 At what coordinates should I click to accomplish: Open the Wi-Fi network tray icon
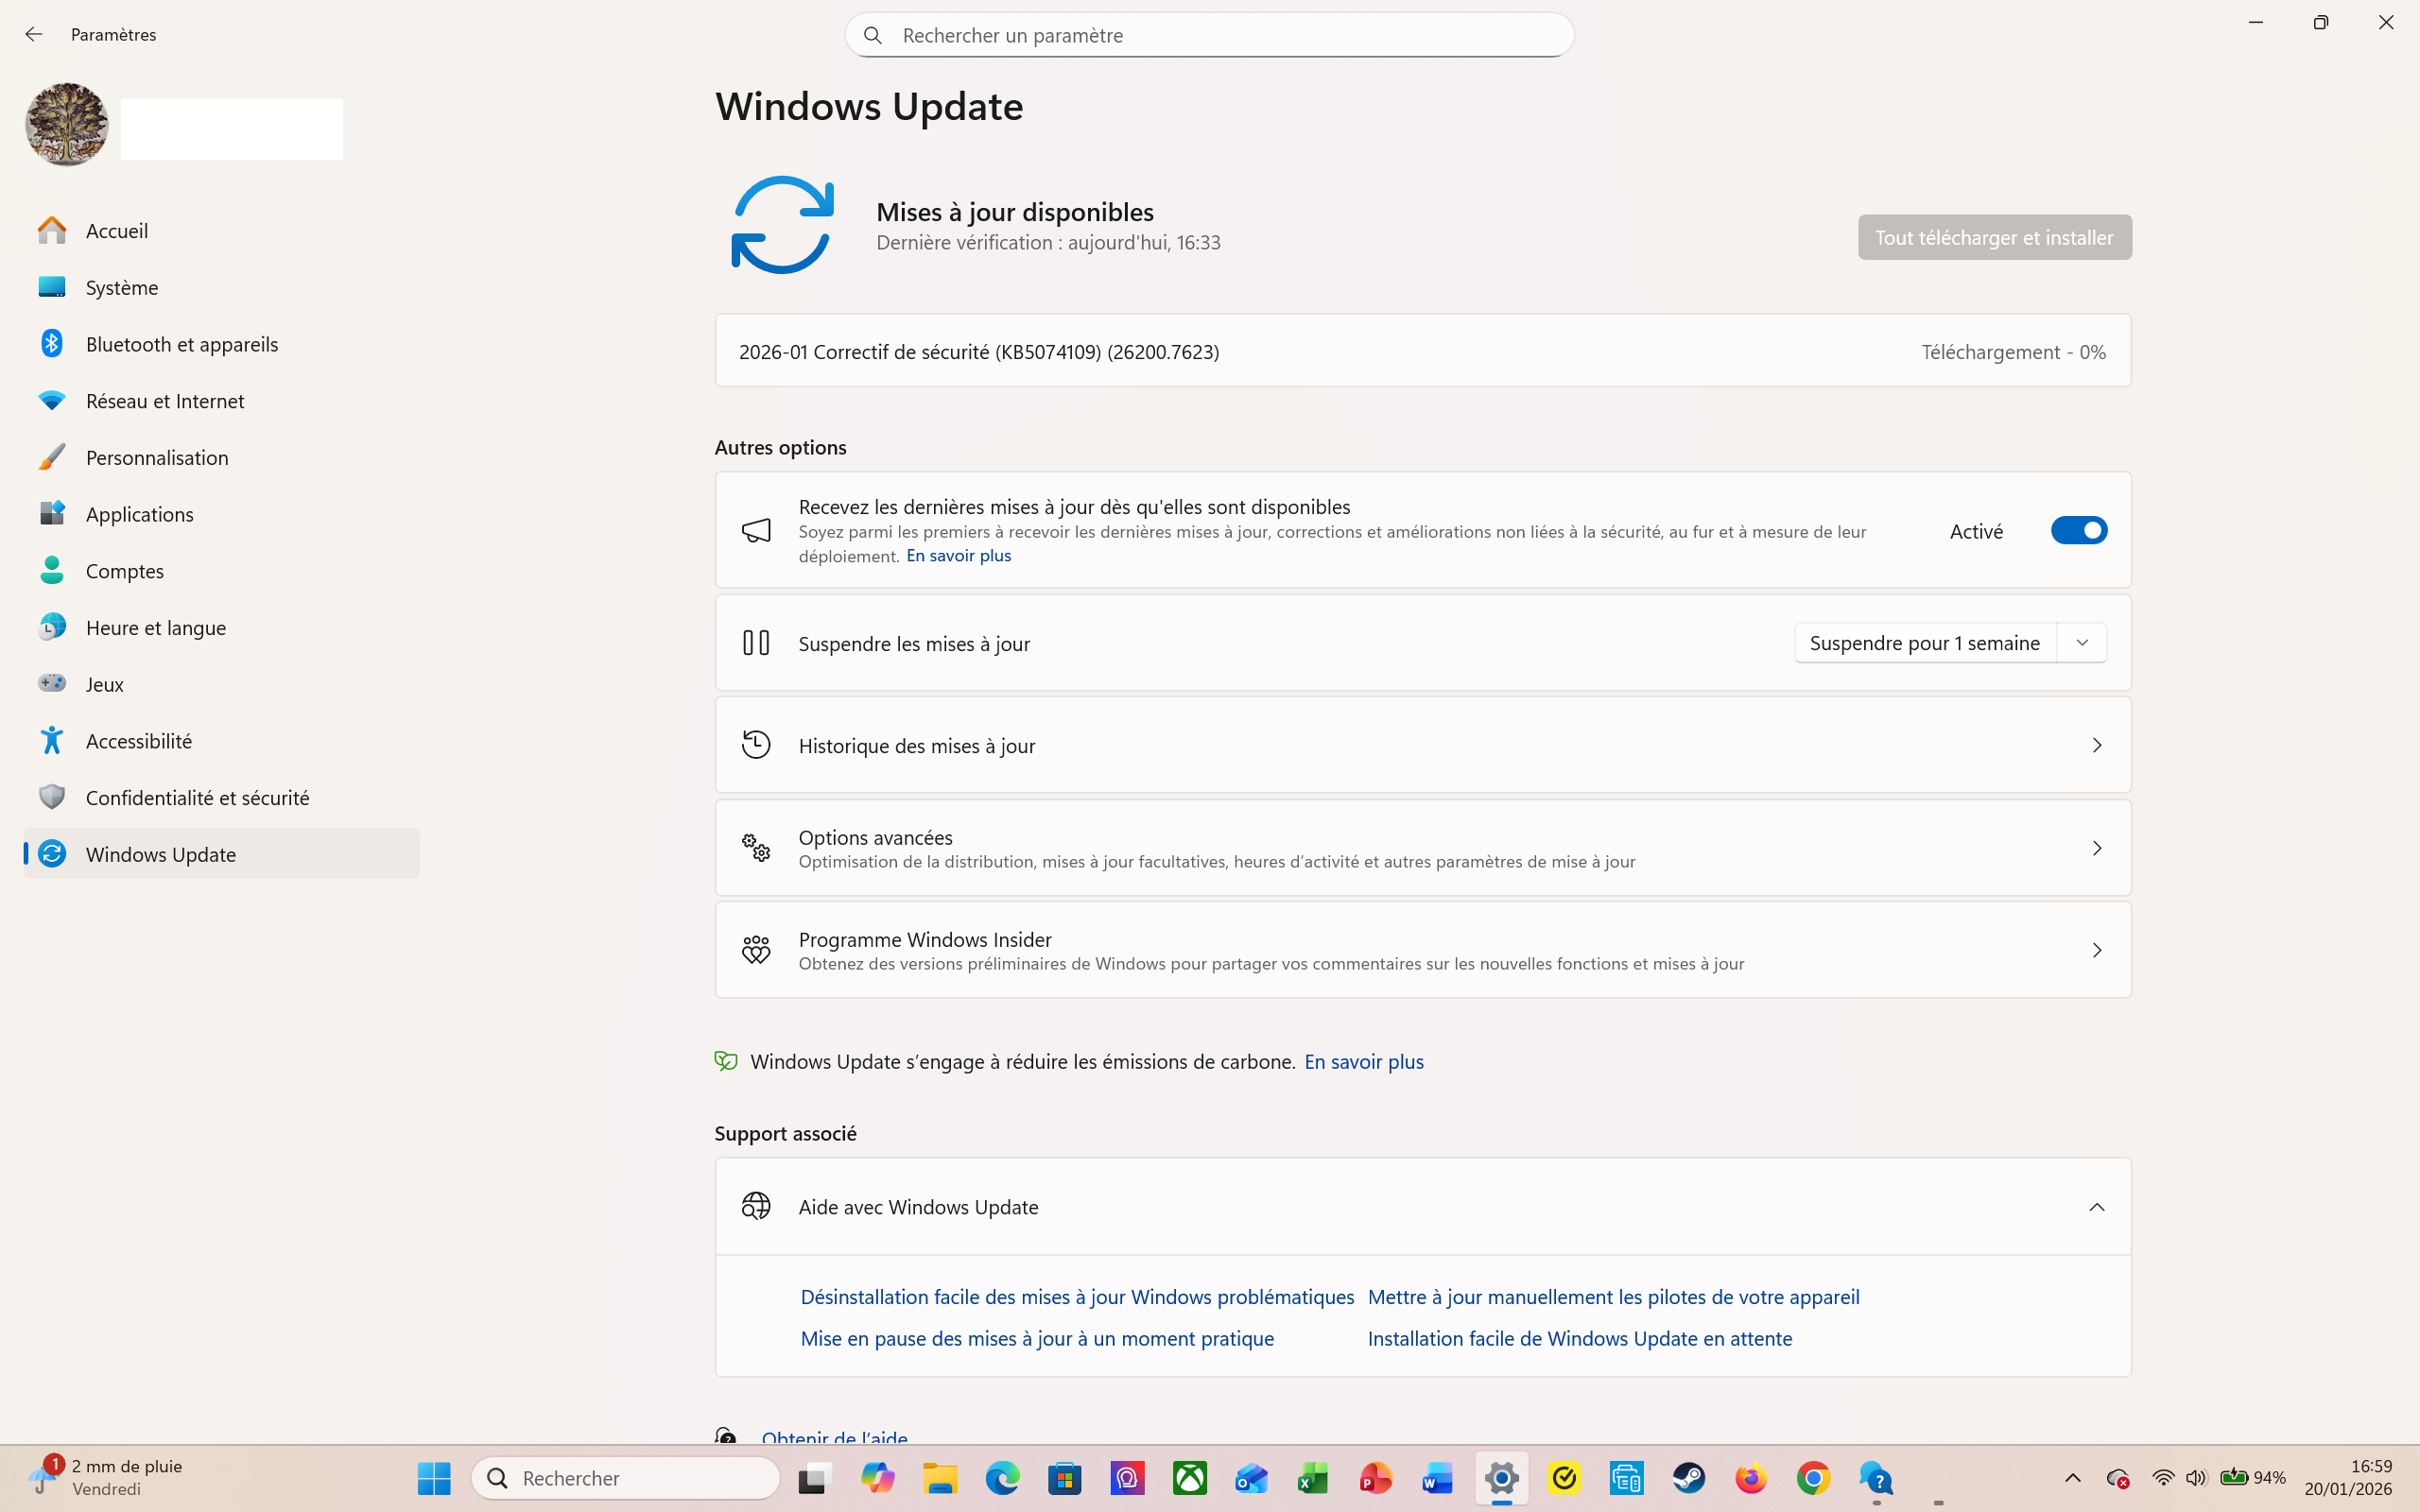point(2163,1478)
